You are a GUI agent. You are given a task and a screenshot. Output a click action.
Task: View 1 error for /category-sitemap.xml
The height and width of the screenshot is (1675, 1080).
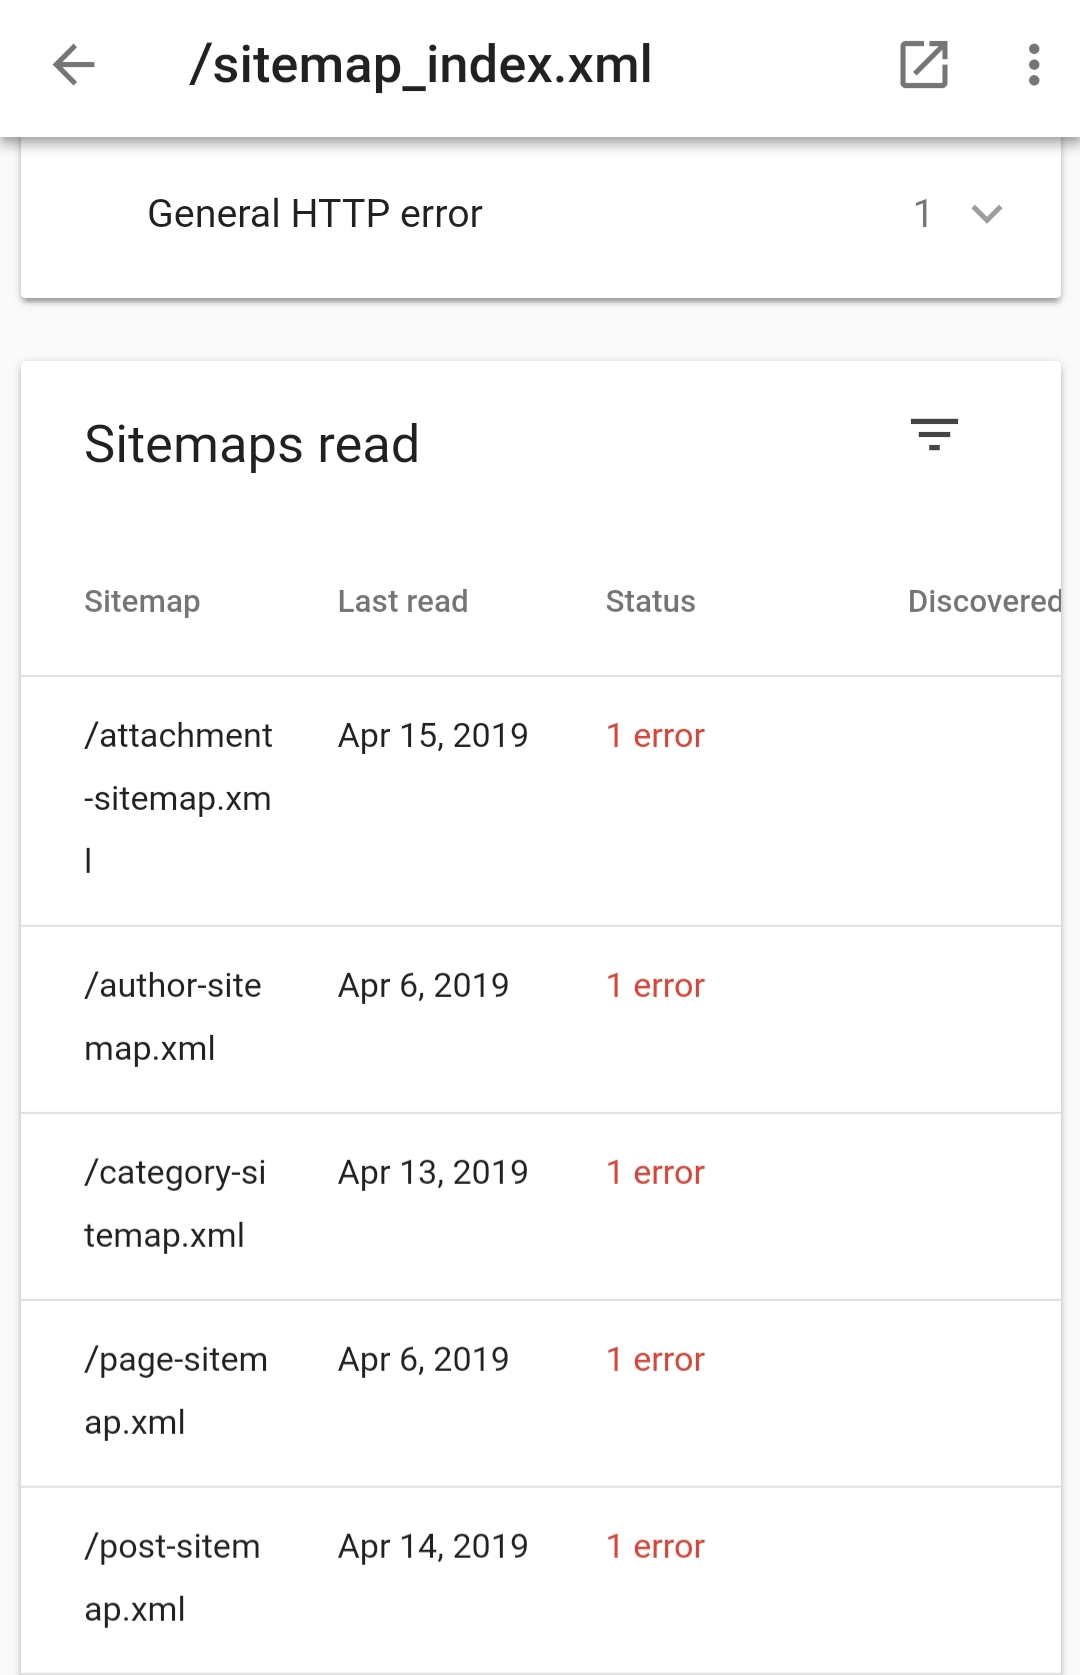point(655,1172)
